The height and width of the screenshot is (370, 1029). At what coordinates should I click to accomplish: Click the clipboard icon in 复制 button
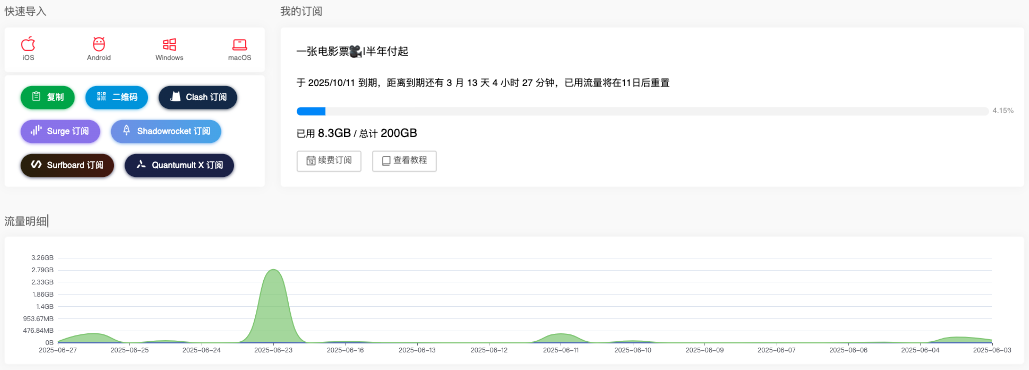coord(36,97)
